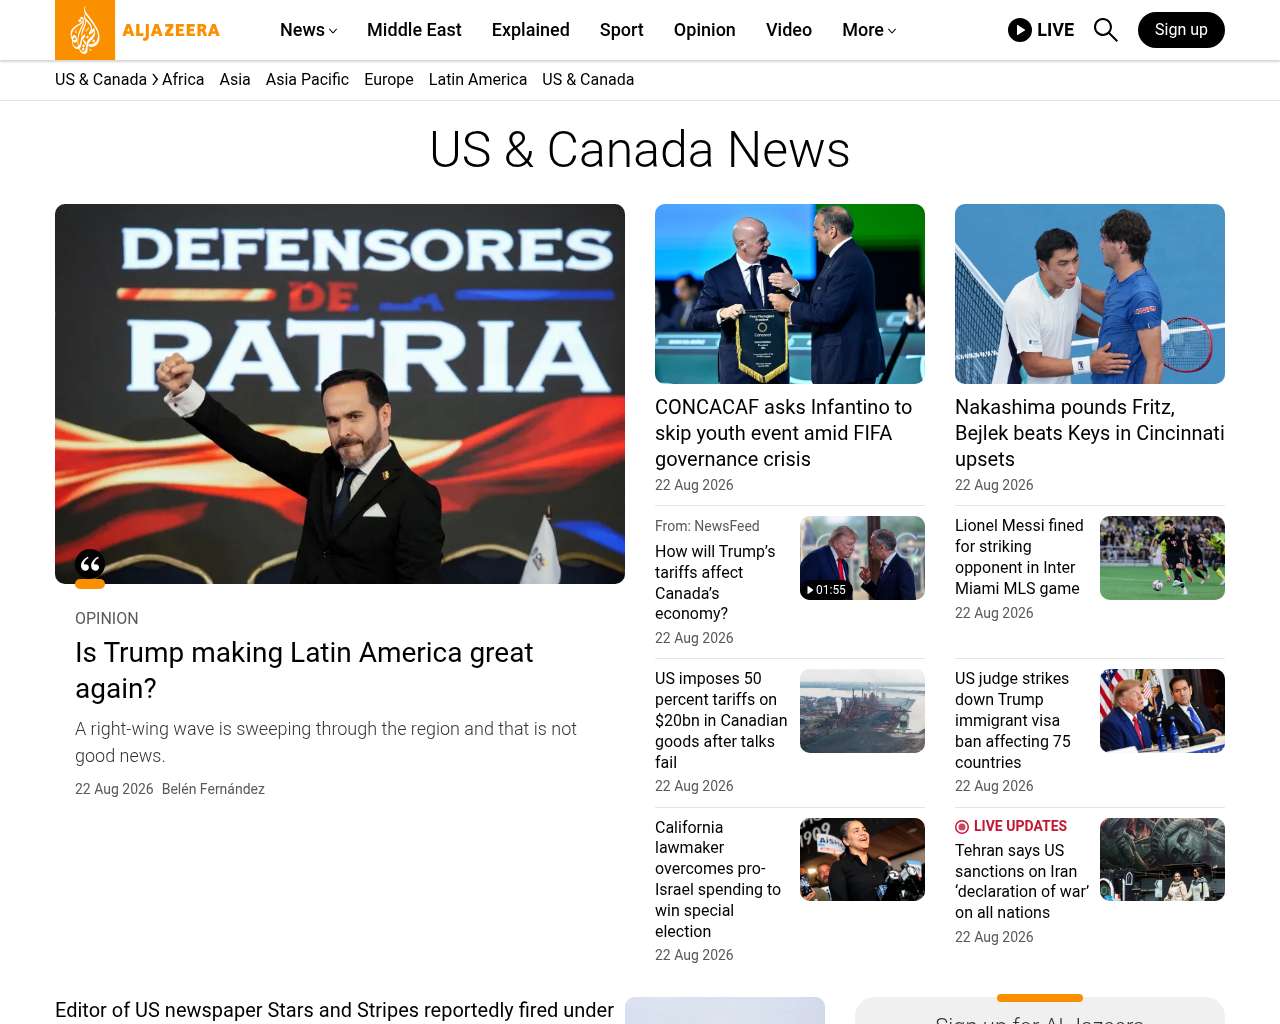This screenshot has height=1024, width=1280.
Task: Open the search magnifier icon
Action: [x=1105, y=30]
